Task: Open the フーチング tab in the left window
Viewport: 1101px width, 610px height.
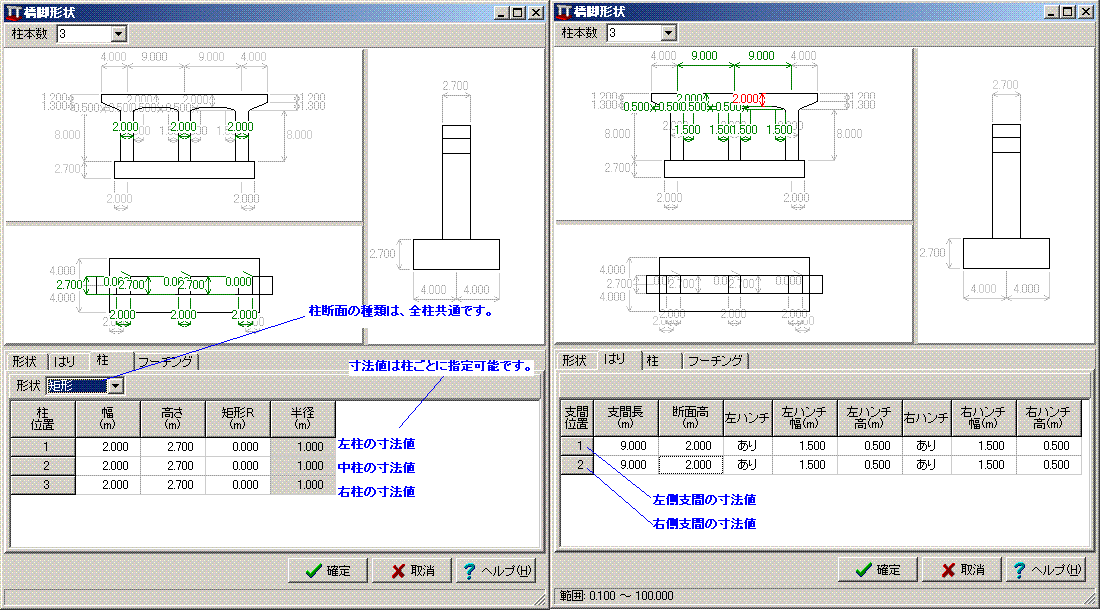Action: 165,361
